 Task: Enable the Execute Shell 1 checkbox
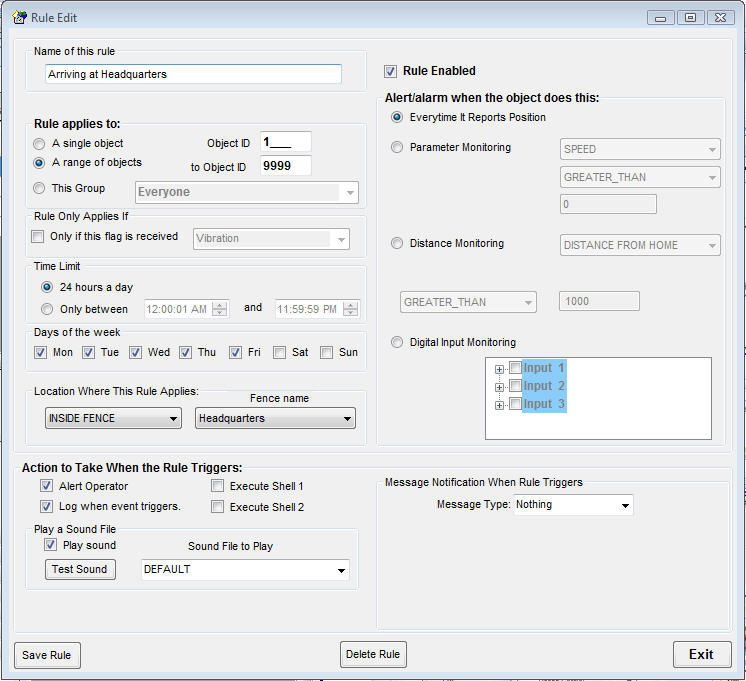(217, 486)
